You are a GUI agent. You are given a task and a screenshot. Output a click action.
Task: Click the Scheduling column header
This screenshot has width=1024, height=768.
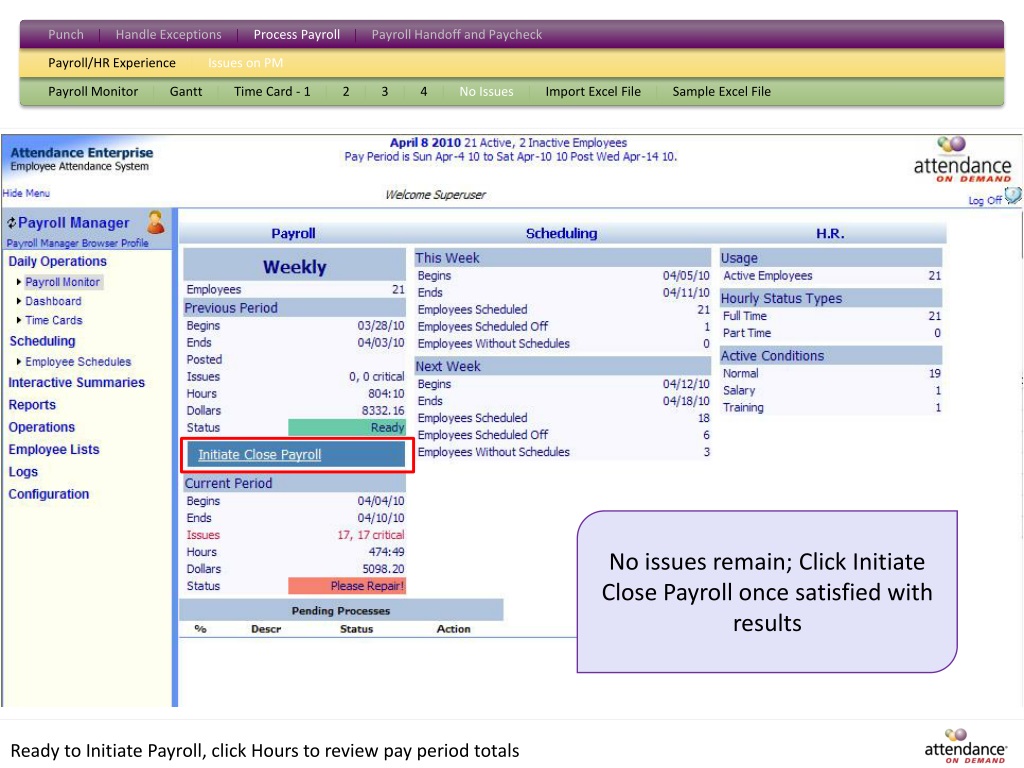562,233
